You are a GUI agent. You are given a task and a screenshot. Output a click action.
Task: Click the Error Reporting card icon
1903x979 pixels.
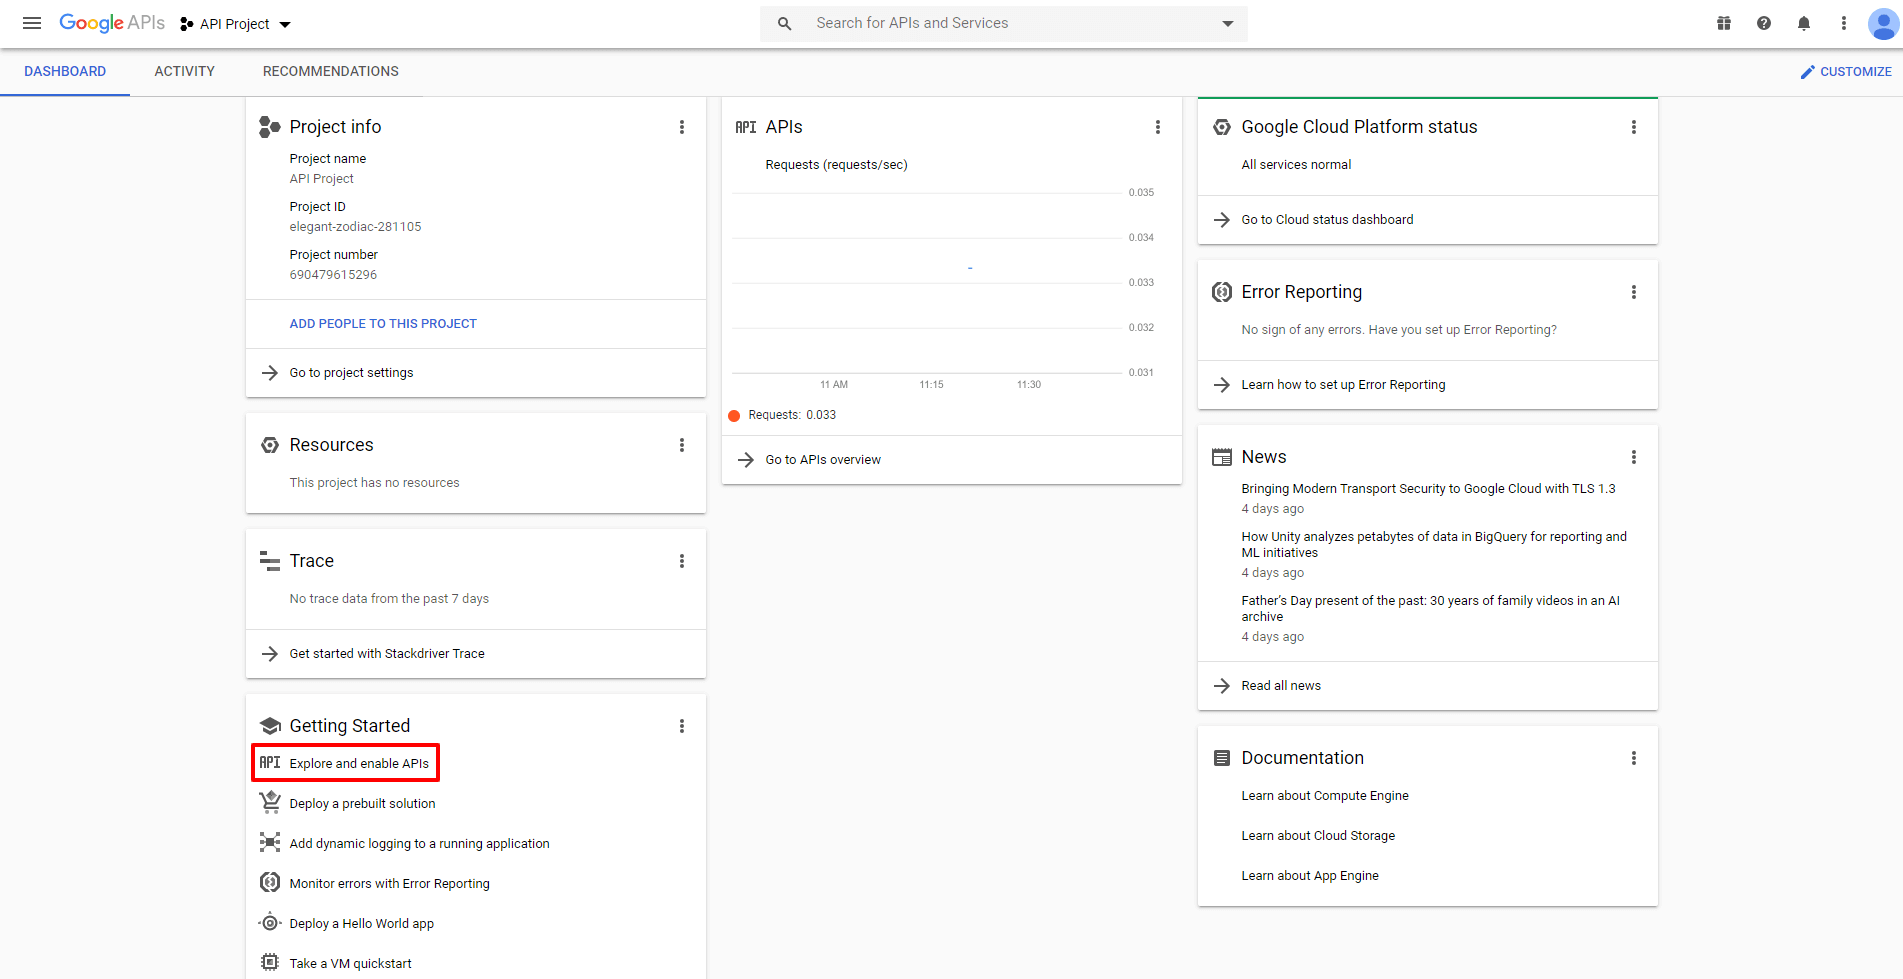coord(1222,292)
